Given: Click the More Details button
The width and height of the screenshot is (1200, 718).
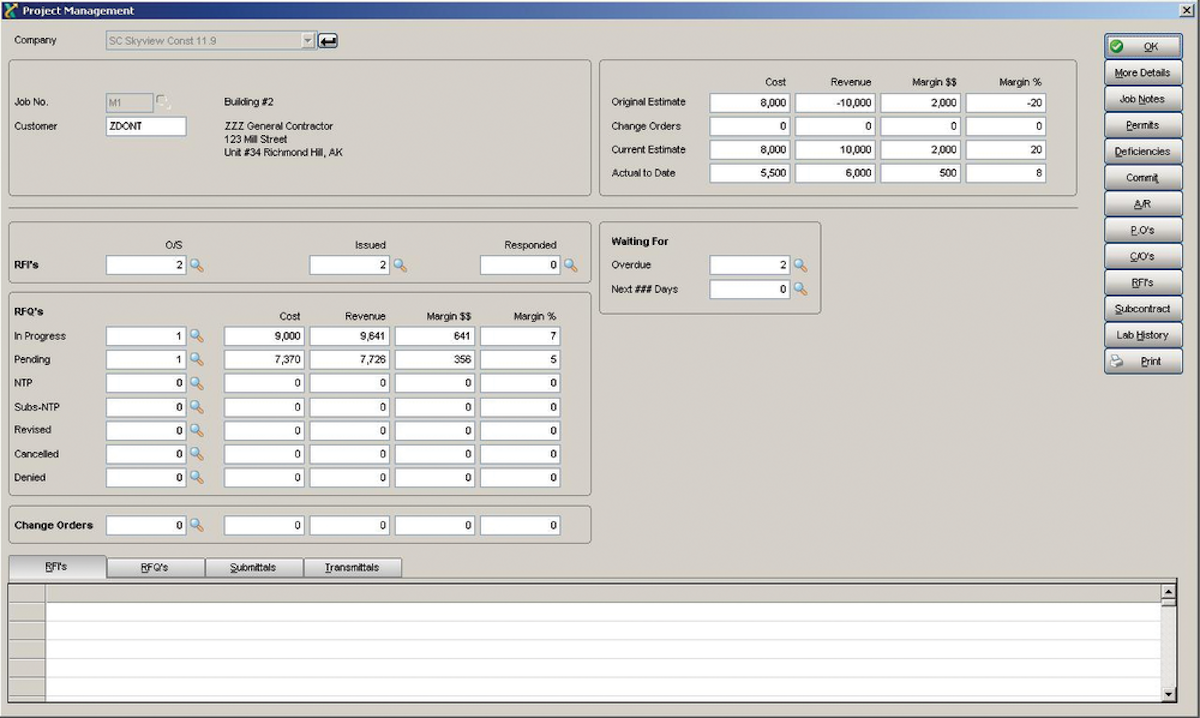Looking at the screenshot, I should point(1142,72).
